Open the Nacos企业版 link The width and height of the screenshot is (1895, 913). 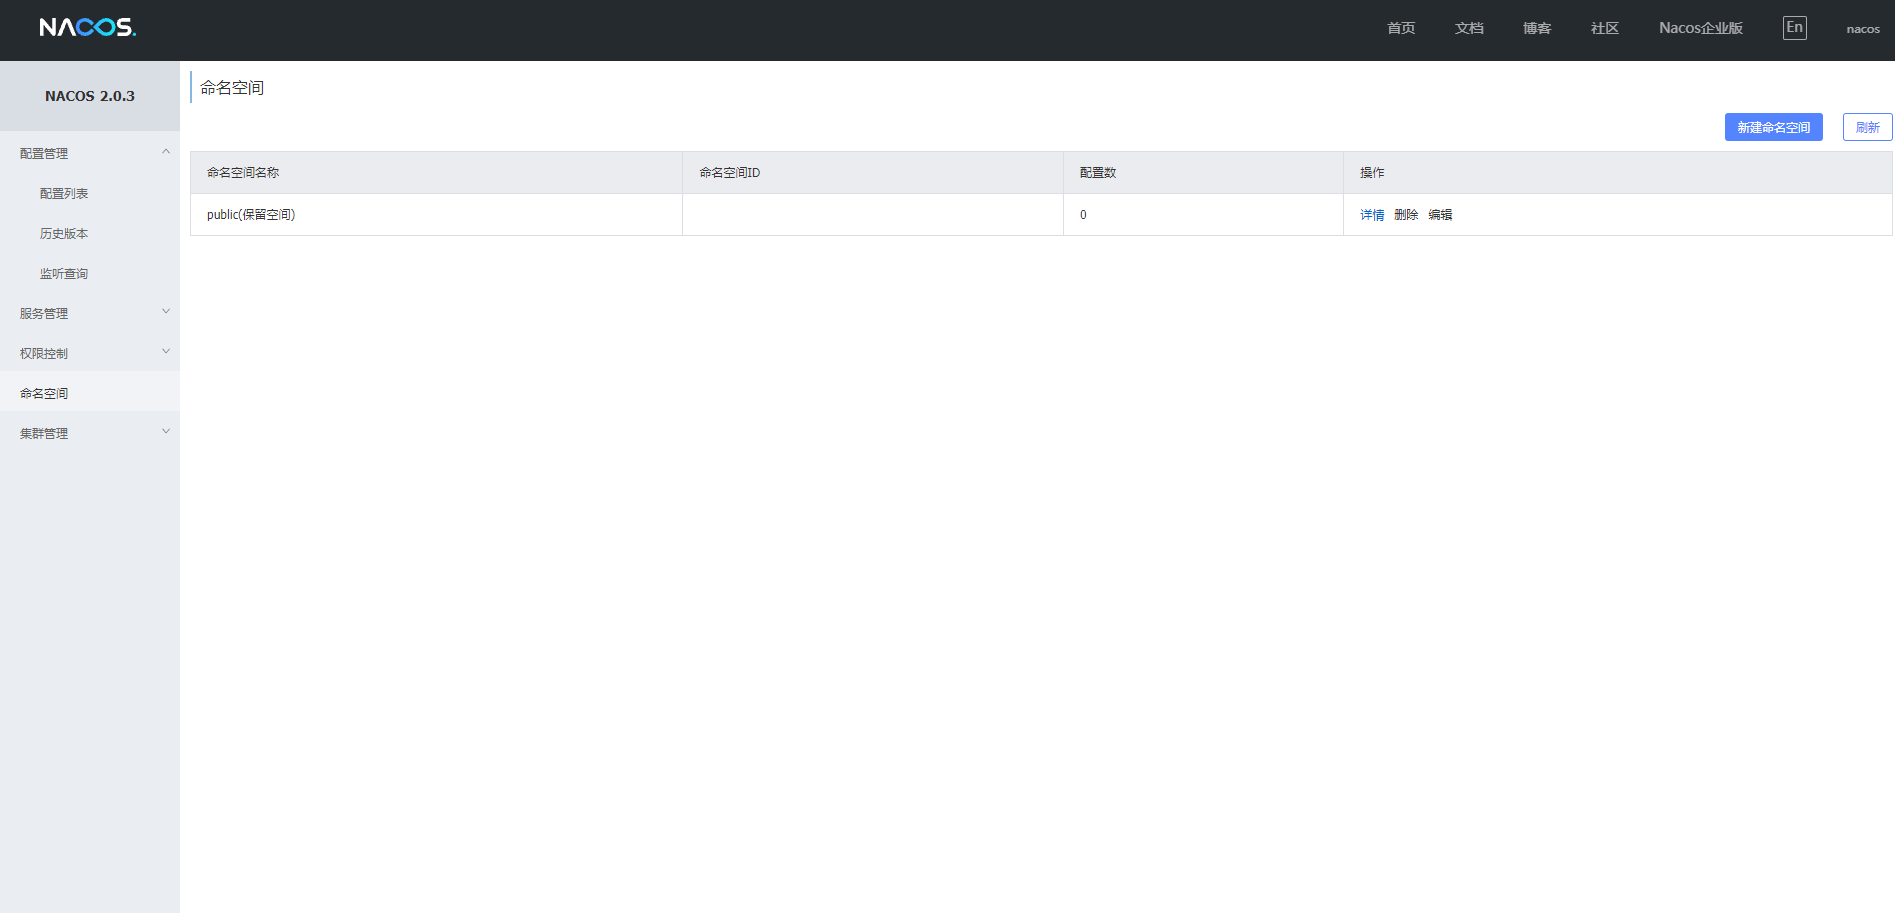pos(1701,28)
